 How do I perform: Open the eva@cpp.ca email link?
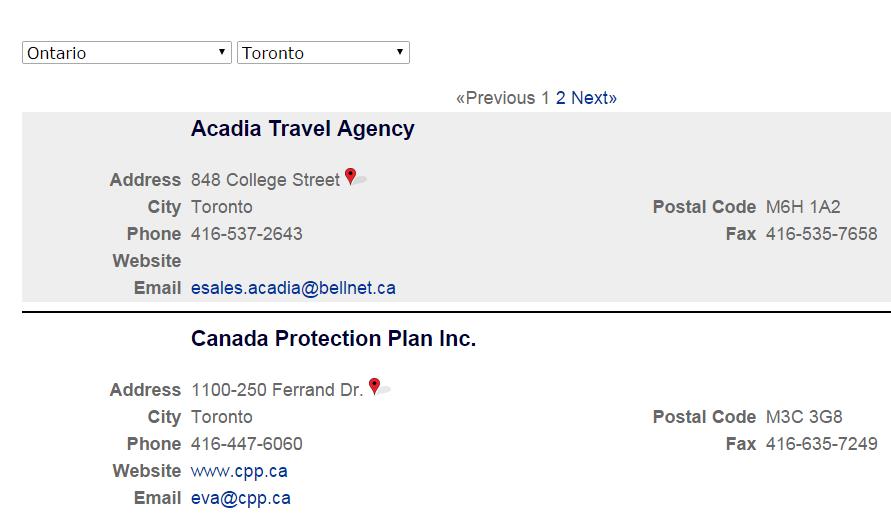(241, 498)
